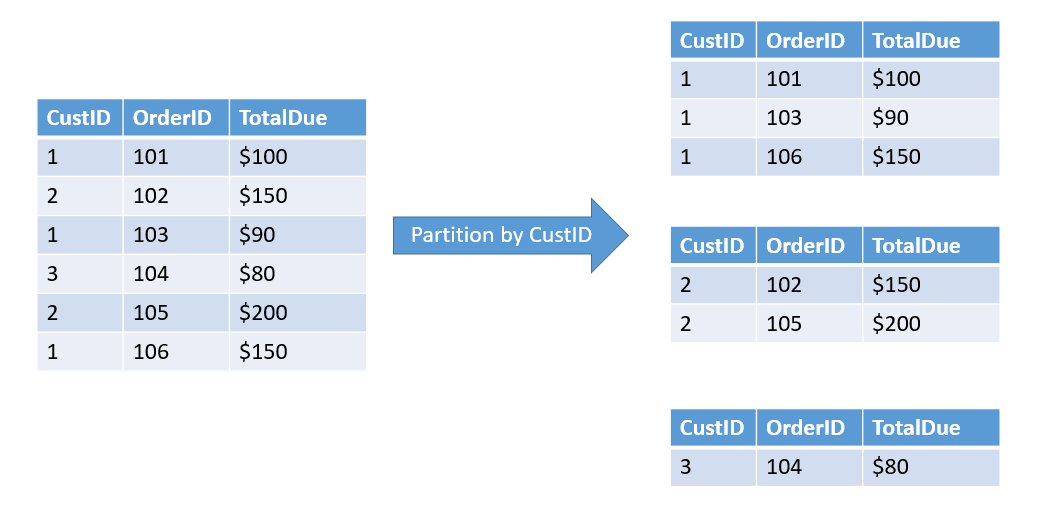Screen dimensions: 1063x519
Task: Click the OrderID header of the bottom partition table
Action: [809, 428]
